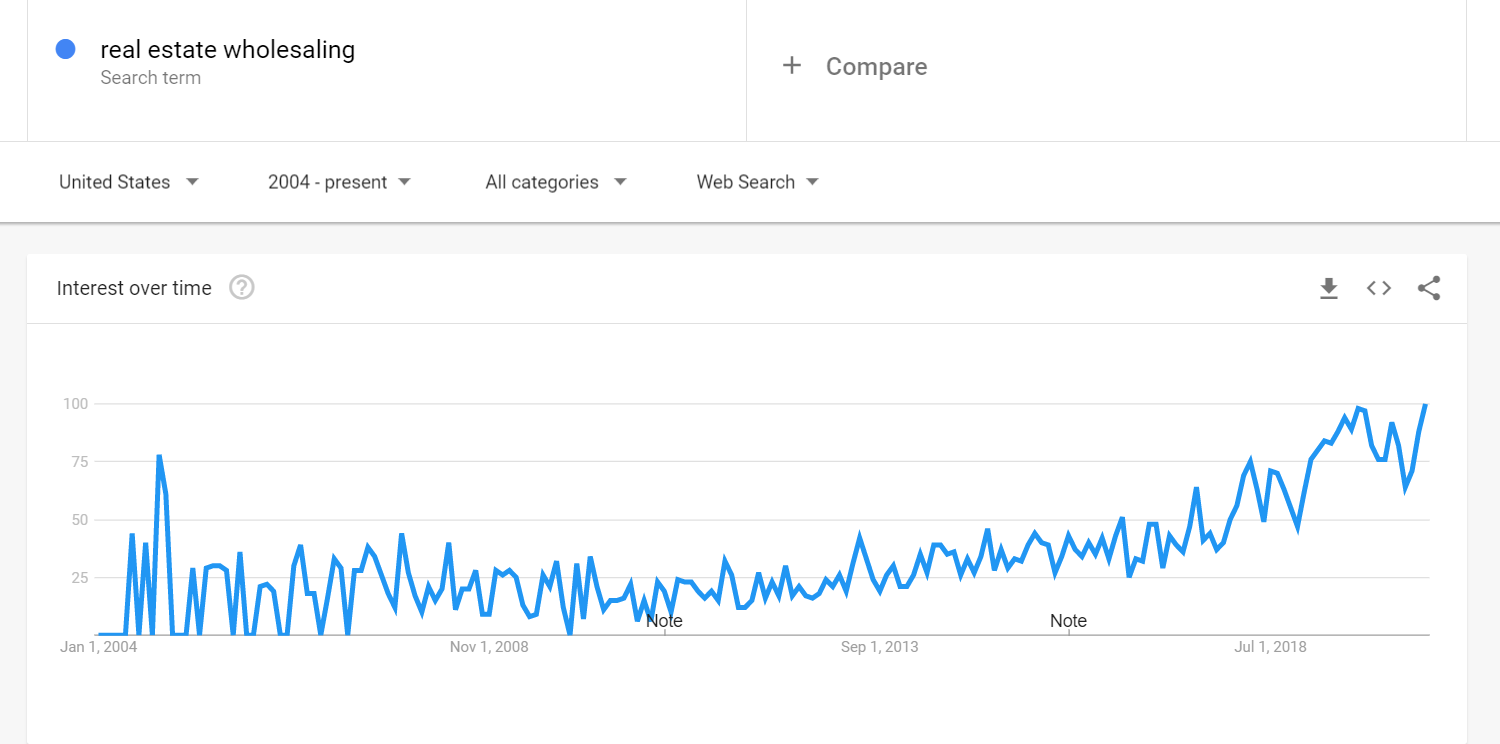Click the plus icon beside Compare

click(x=792, y=66)
